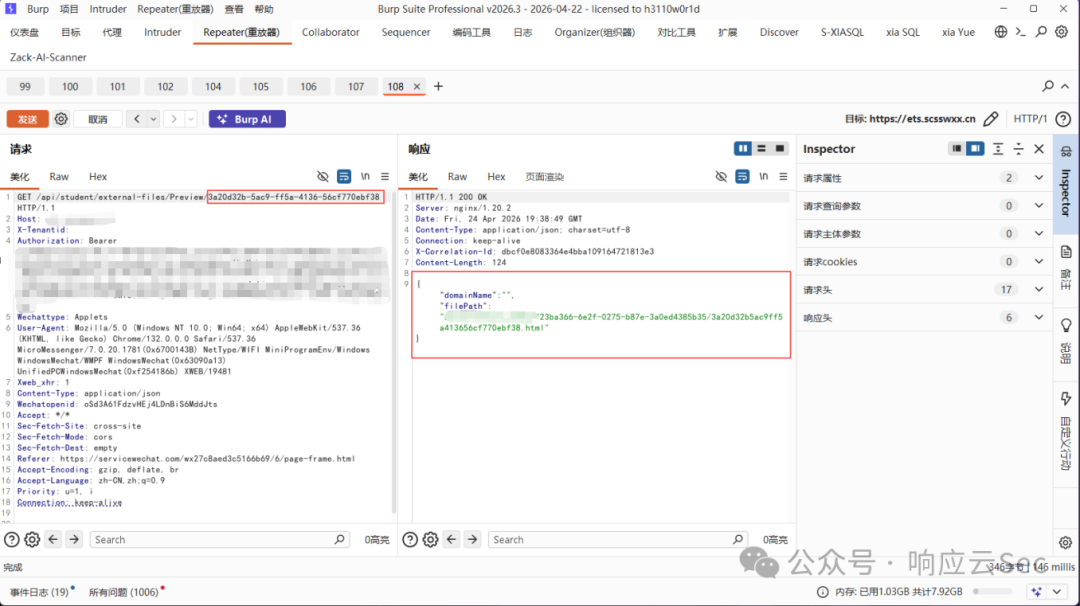
Task: Open request settings gear beside send button
Action: [x=61, y=119]
